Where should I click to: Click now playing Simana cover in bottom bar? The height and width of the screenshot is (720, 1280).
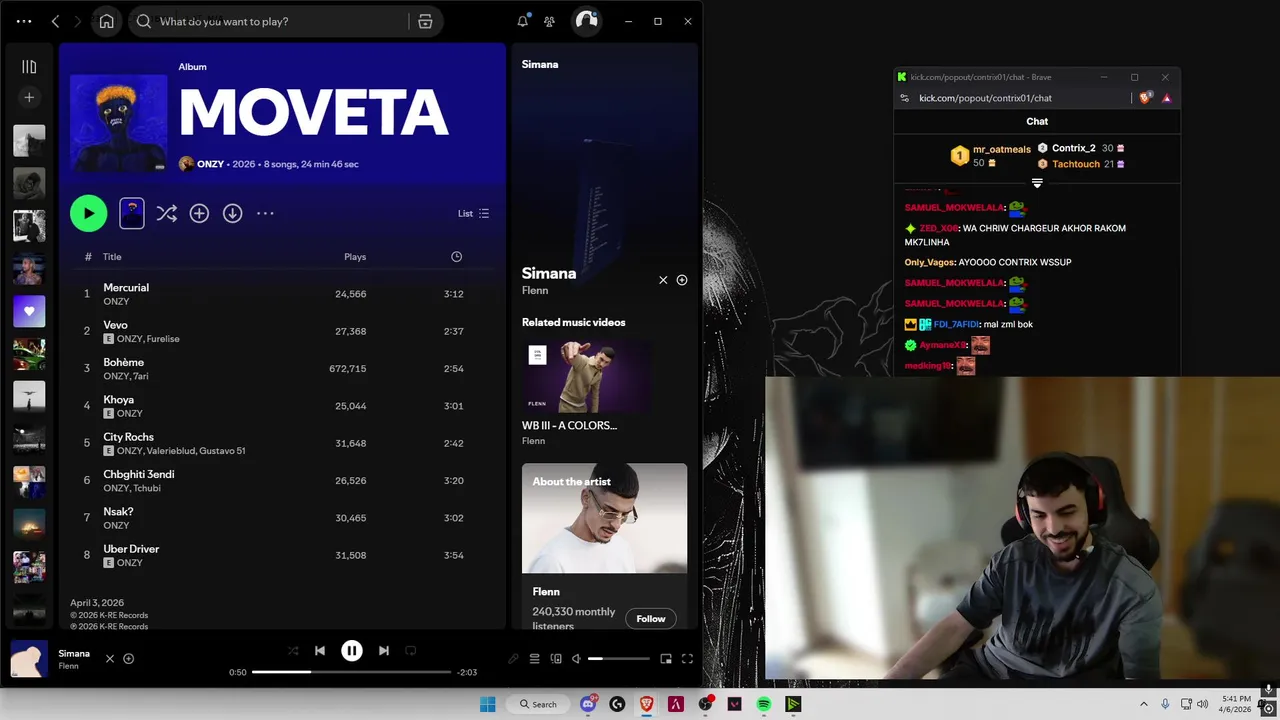click(x=29, y=659)
